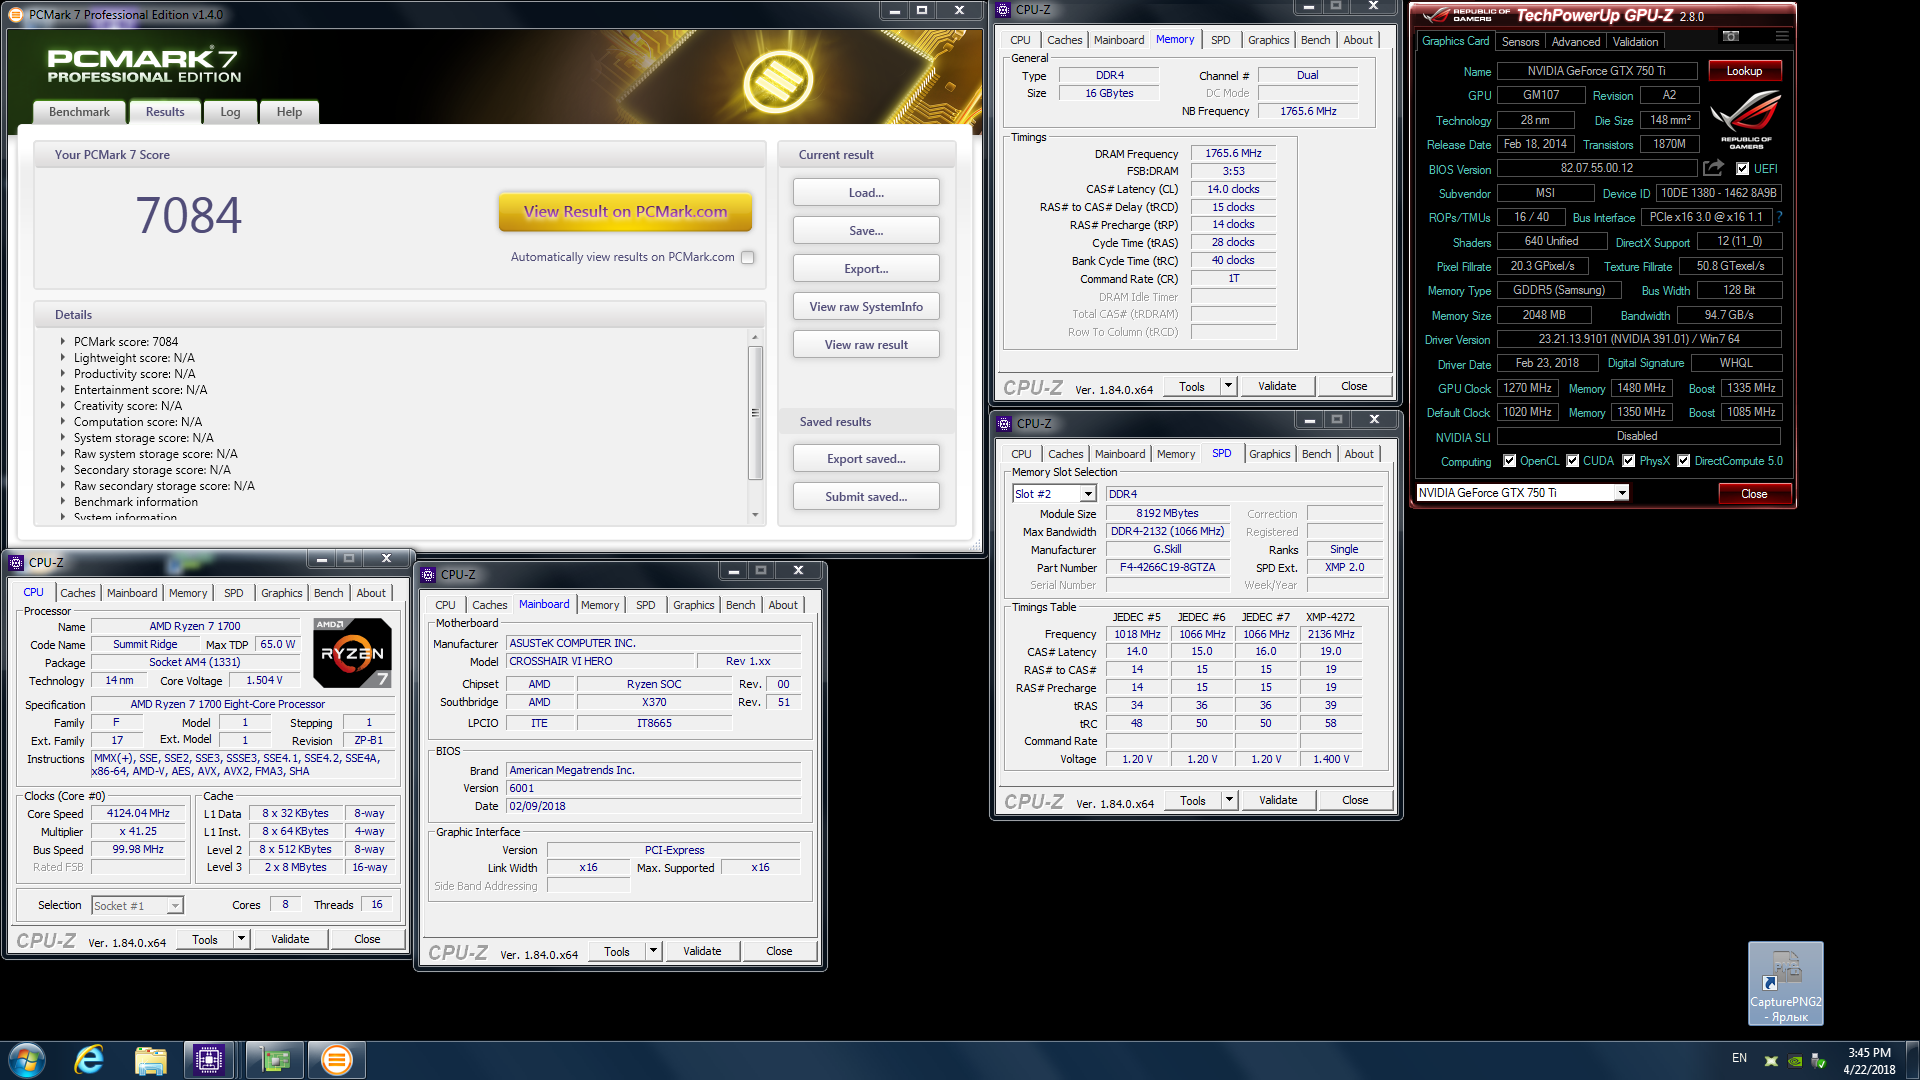Click details list scroll up arrow
1920x1080 pixels.
point(755,337)
